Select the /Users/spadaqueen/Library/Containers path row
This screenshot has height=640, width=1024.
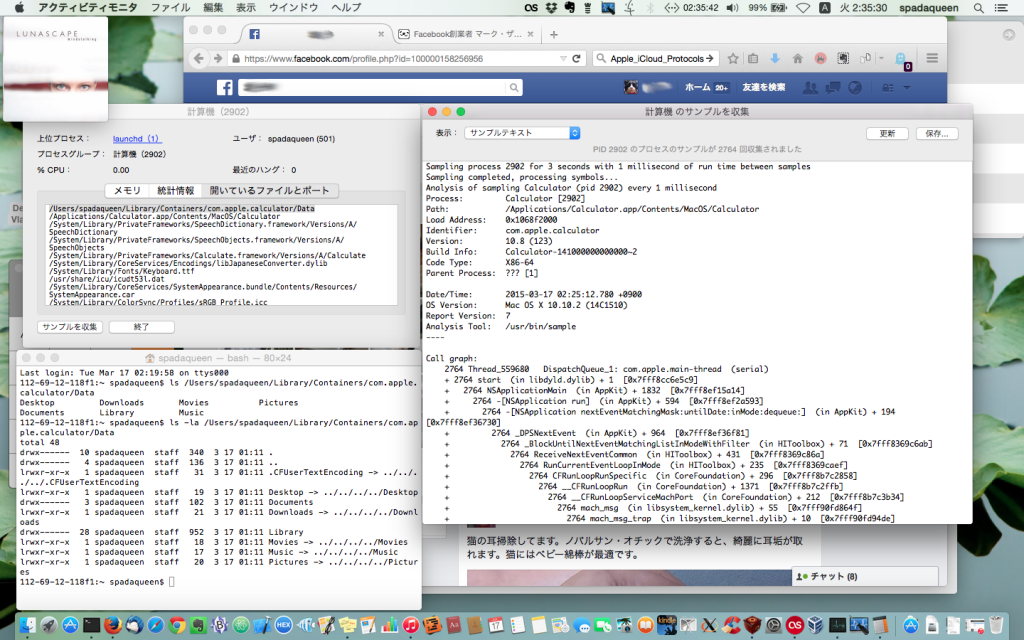click(182, 208)
